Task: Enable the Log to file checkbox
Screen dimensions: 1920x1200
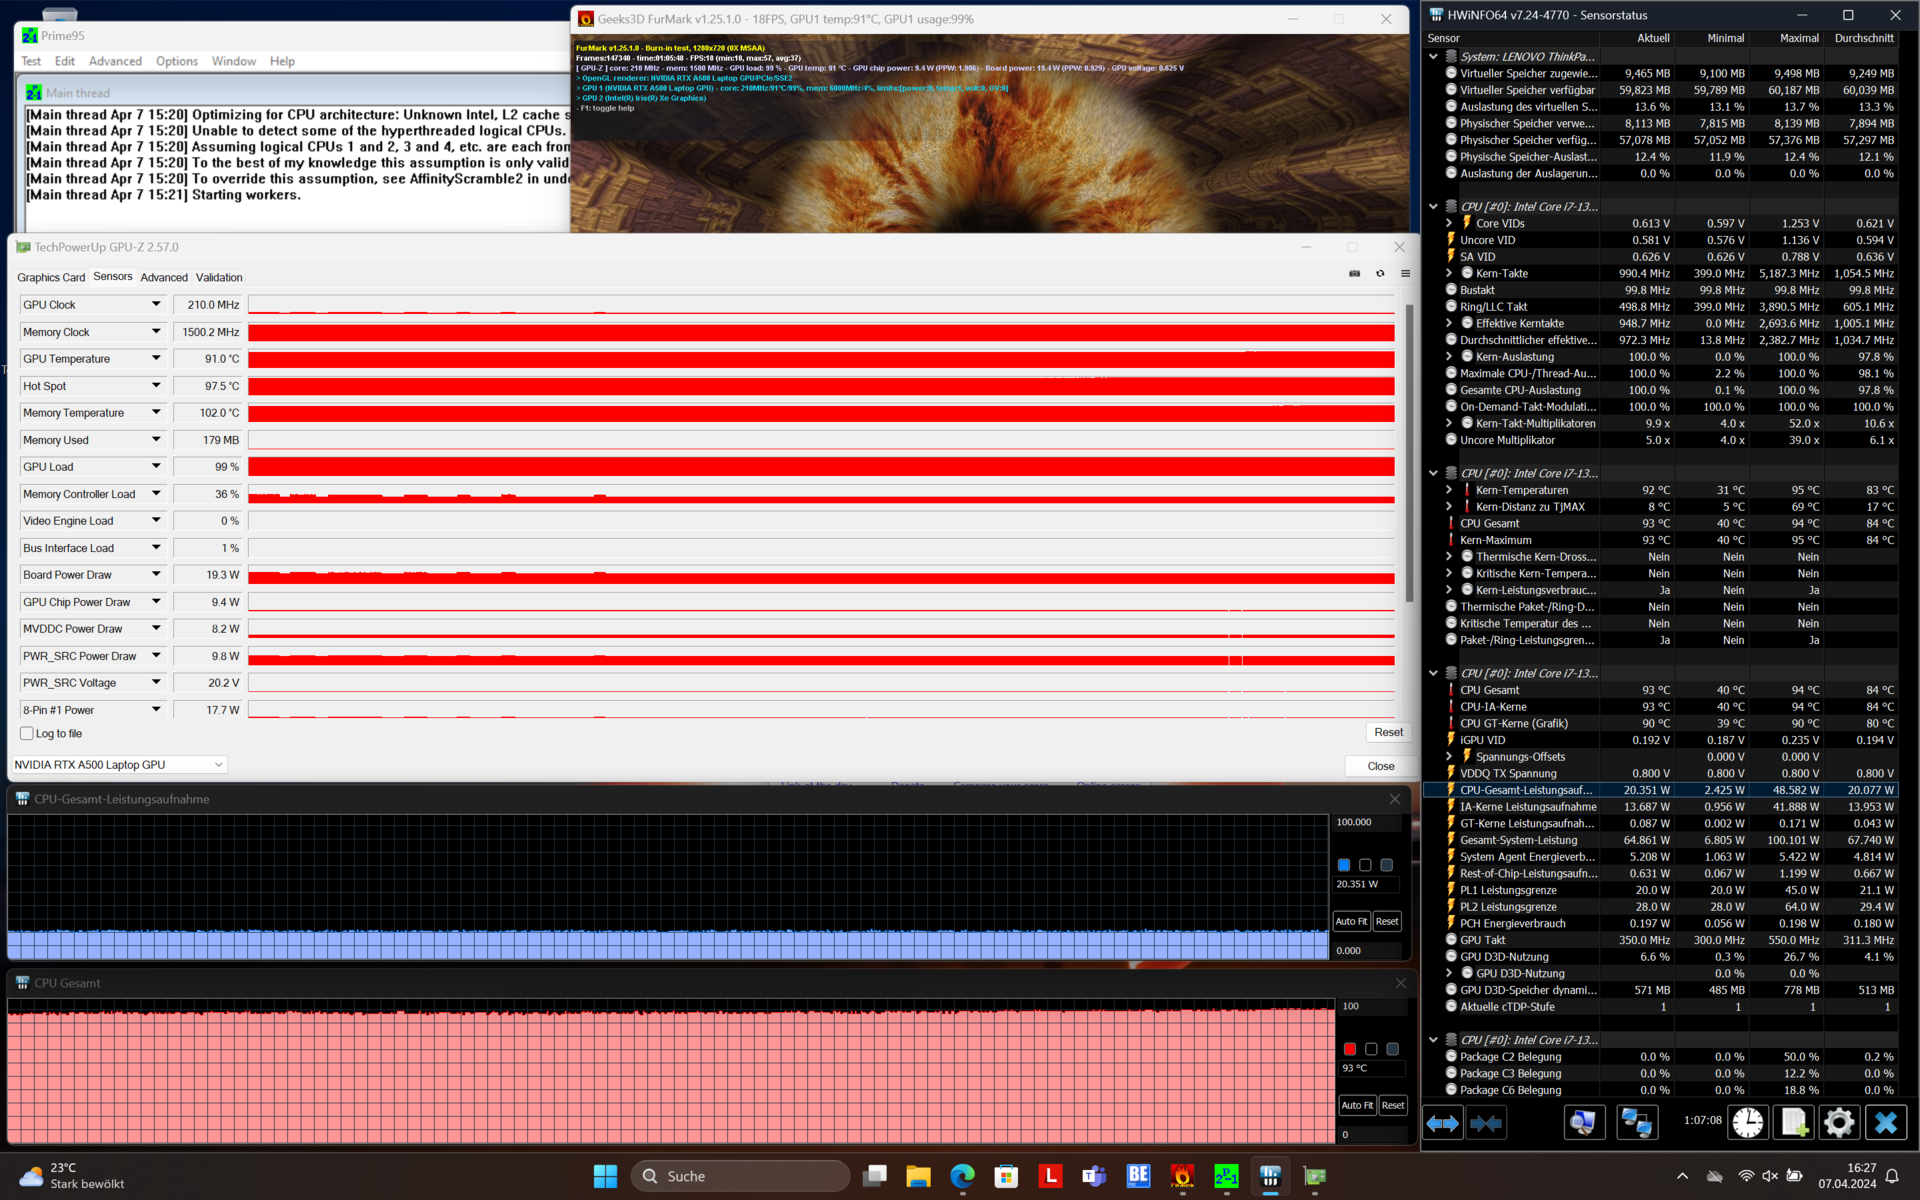Action: point(27,733)
